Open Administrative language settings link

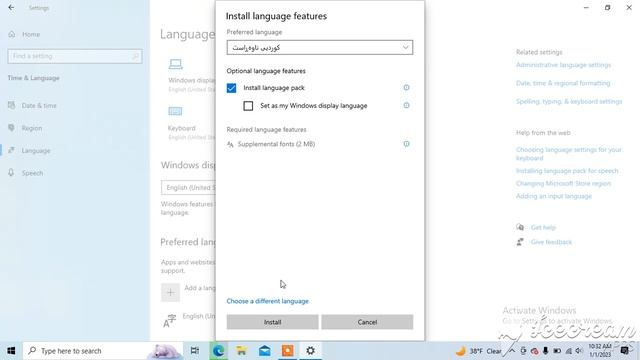coord(563,65)
